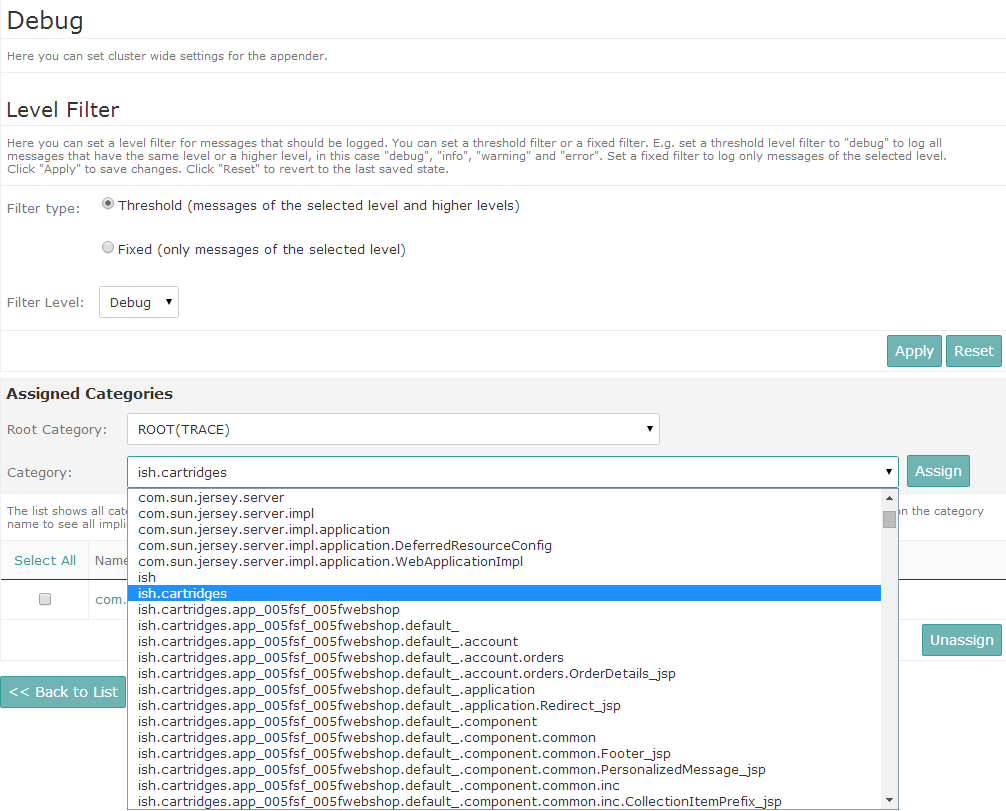This screenshot has height=811, width=1006.
Task: Check the checkbox in the assigned categories row
Action: pos(43,600)
